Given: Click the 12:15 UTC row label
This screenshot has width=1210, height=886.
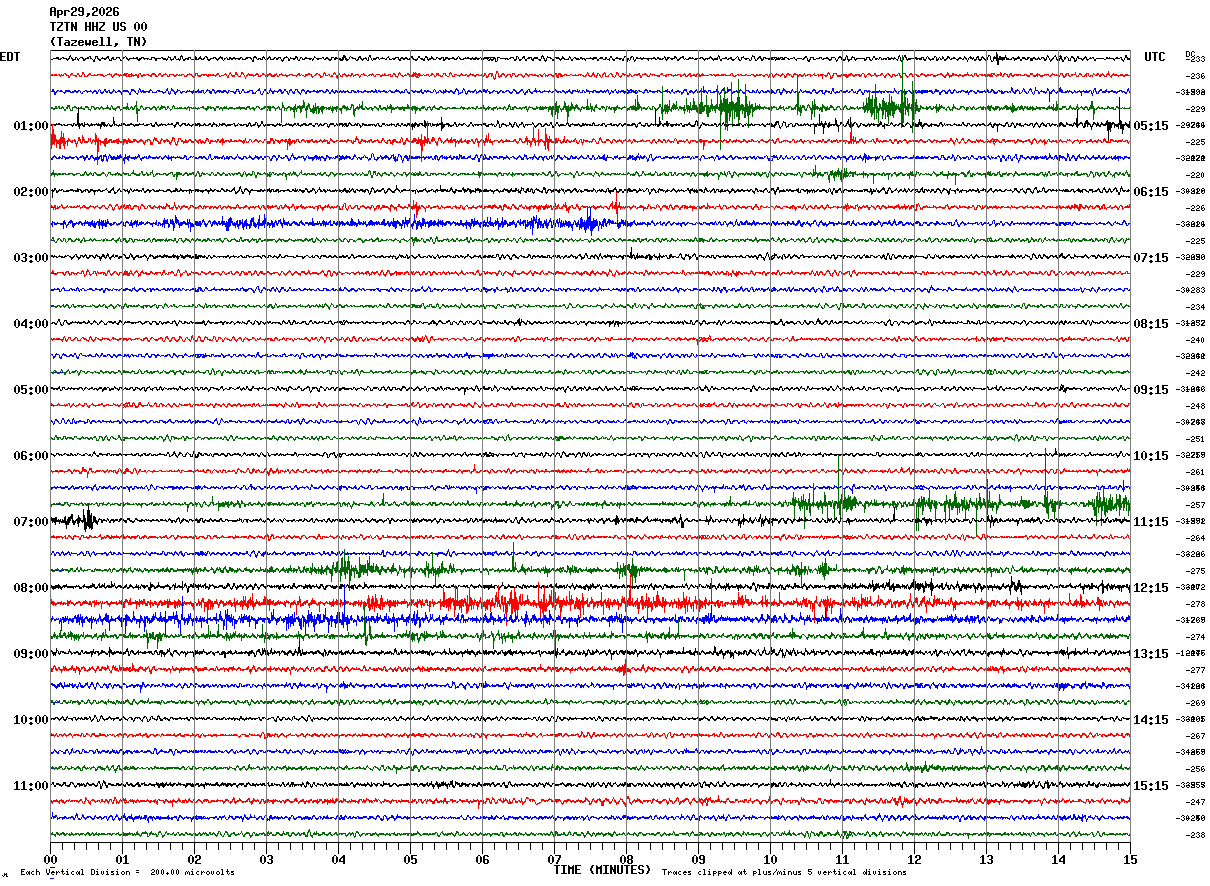Looking at the screenshot, I should coord(1151,588).
